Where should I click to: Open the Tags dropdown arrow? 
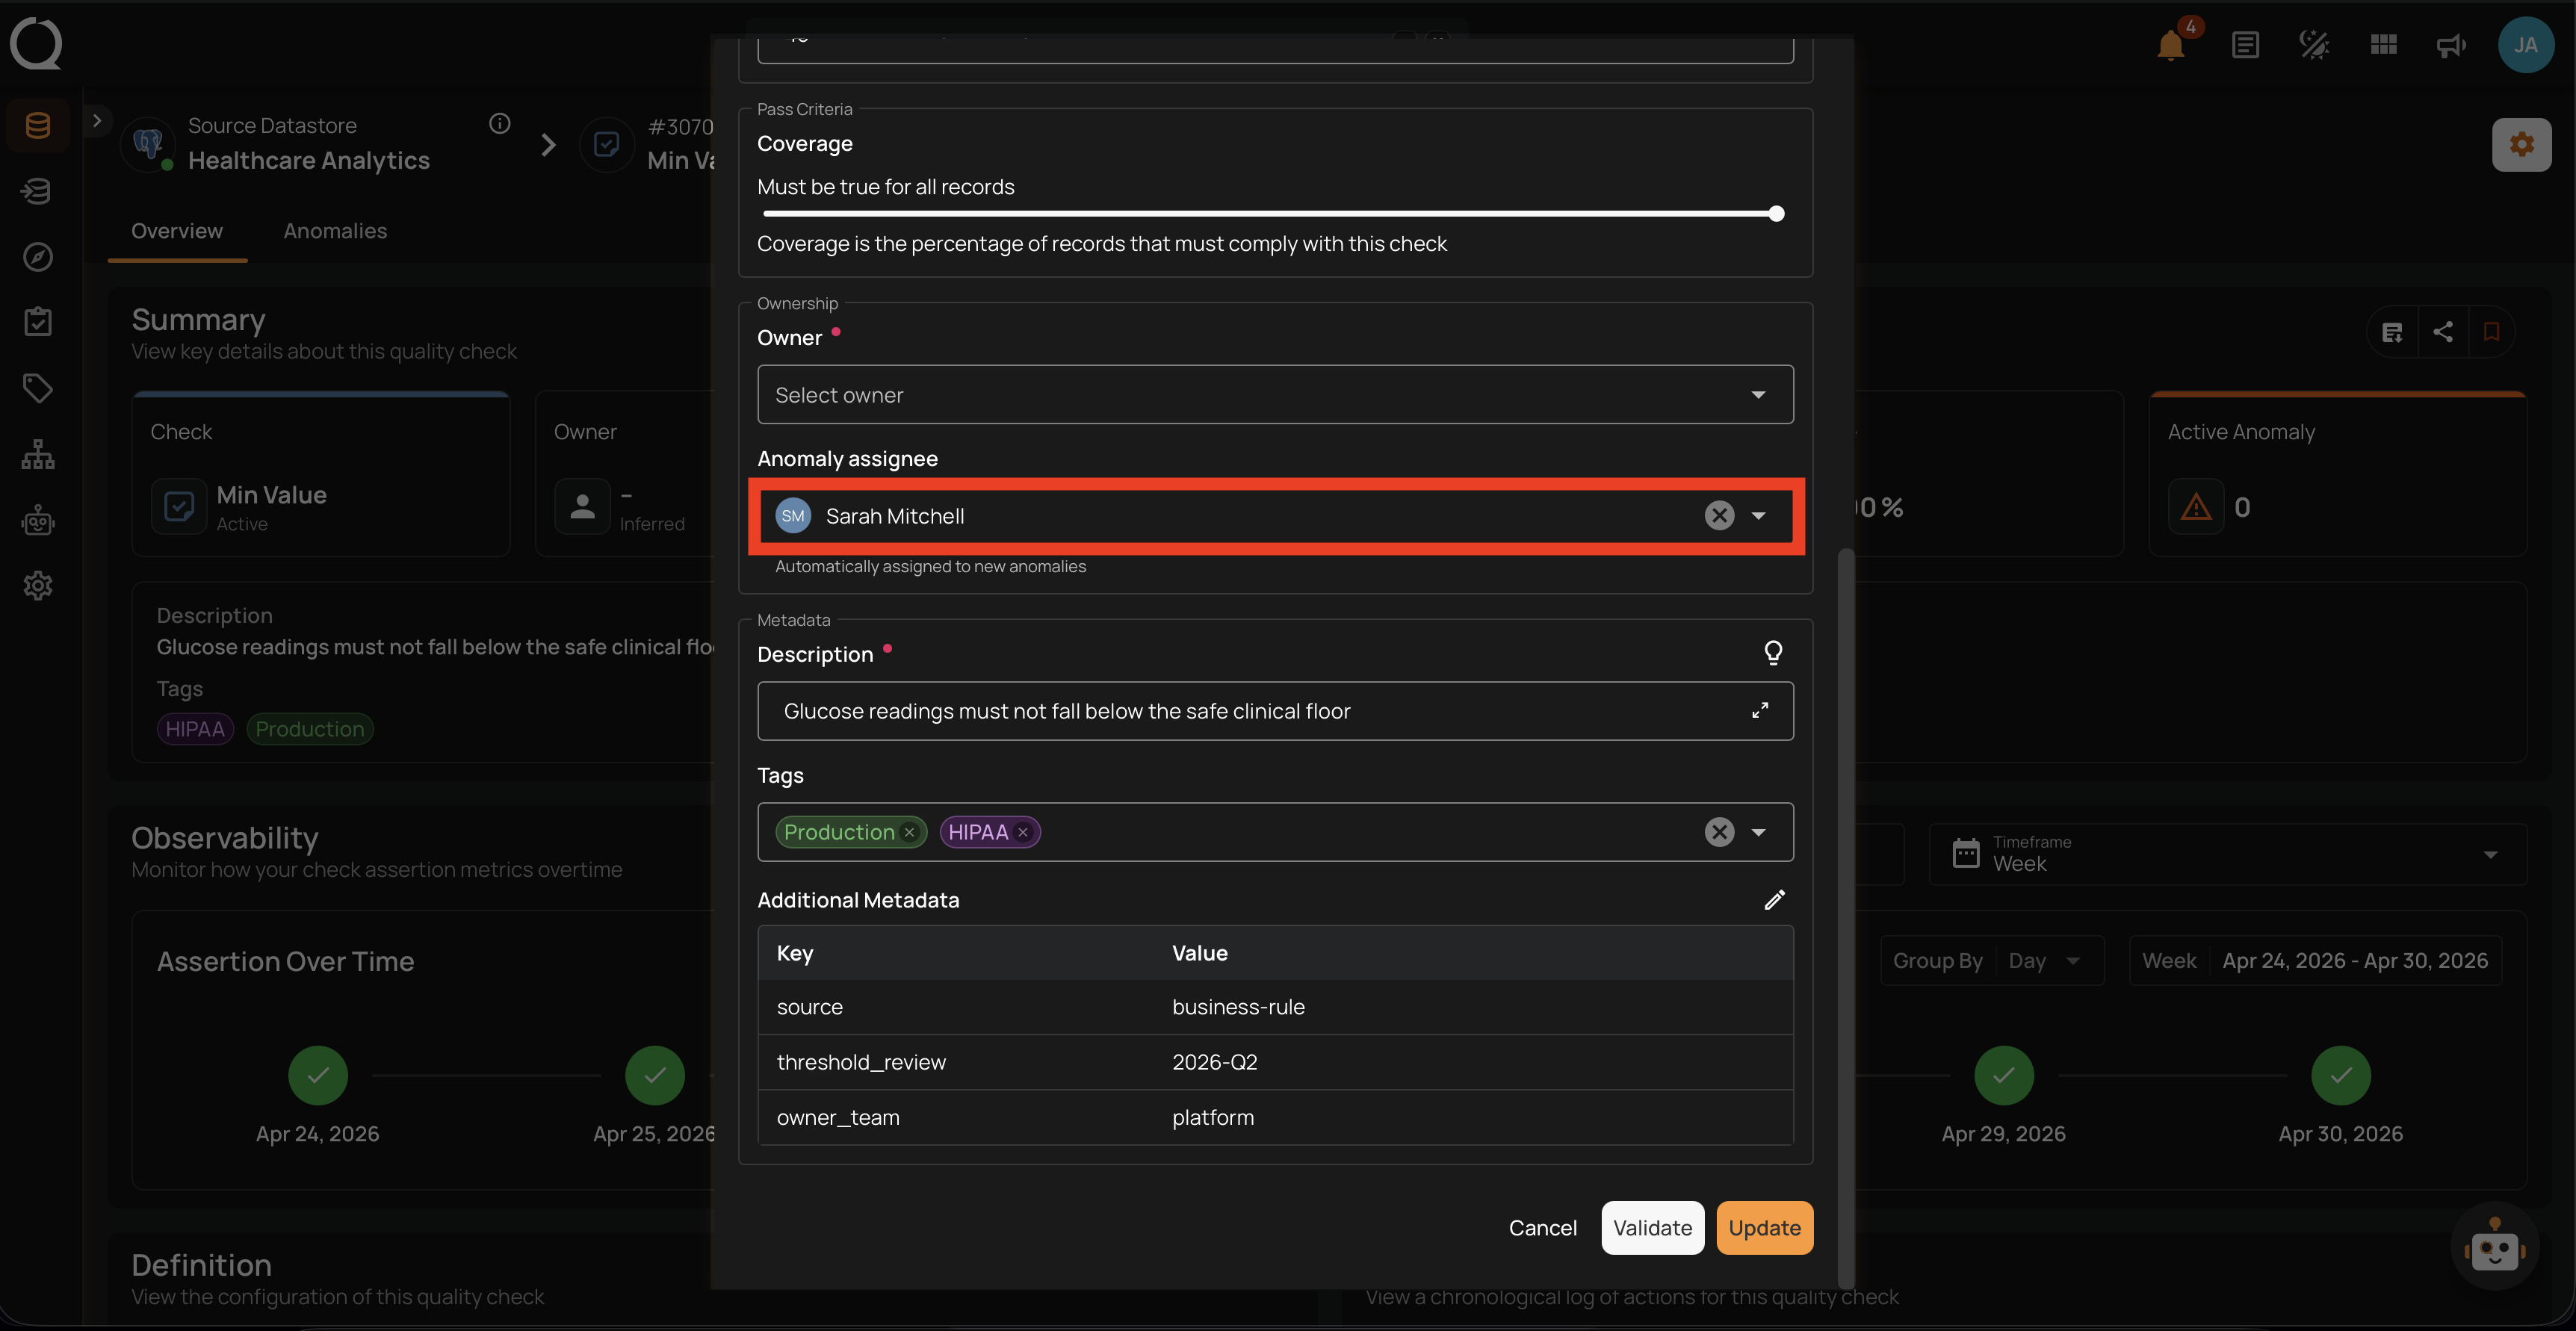click(x=1758, y=832)
